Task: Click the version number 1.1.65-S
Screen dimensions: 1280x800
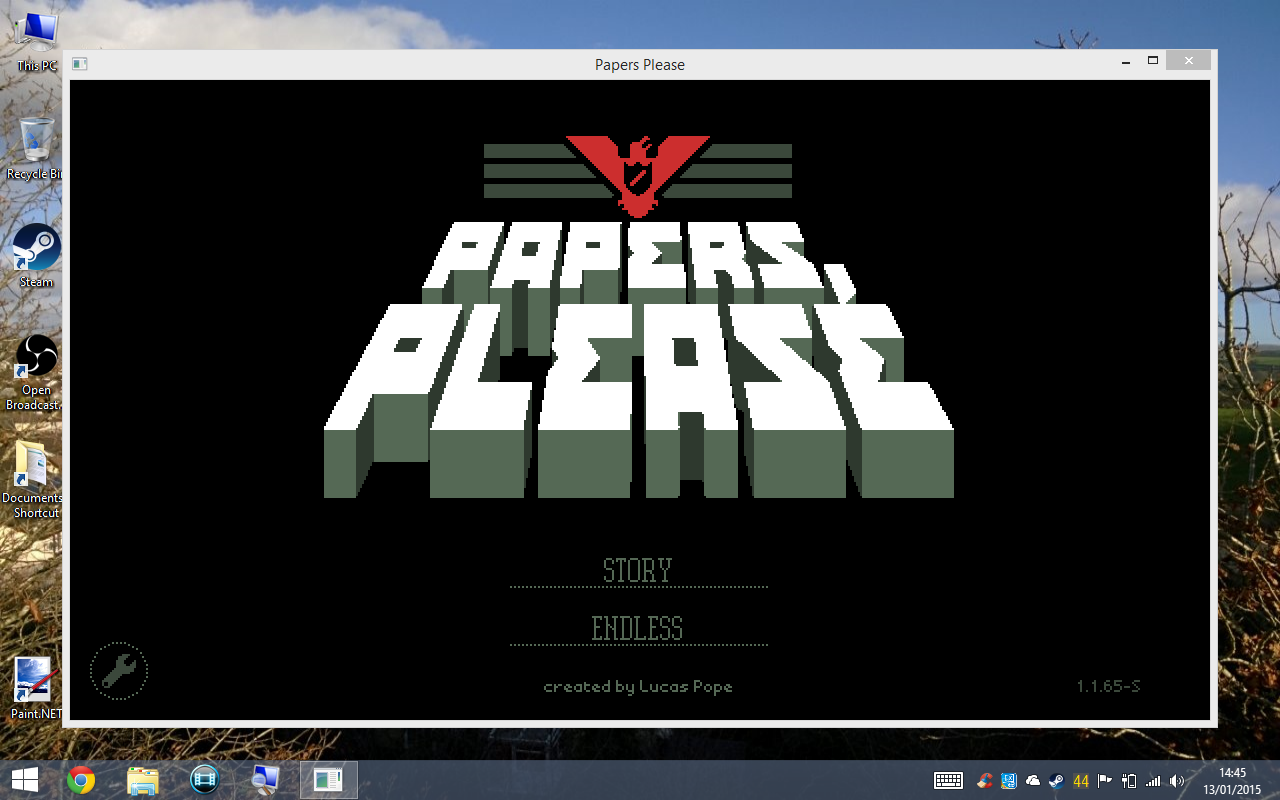Action: (1108, 686)
